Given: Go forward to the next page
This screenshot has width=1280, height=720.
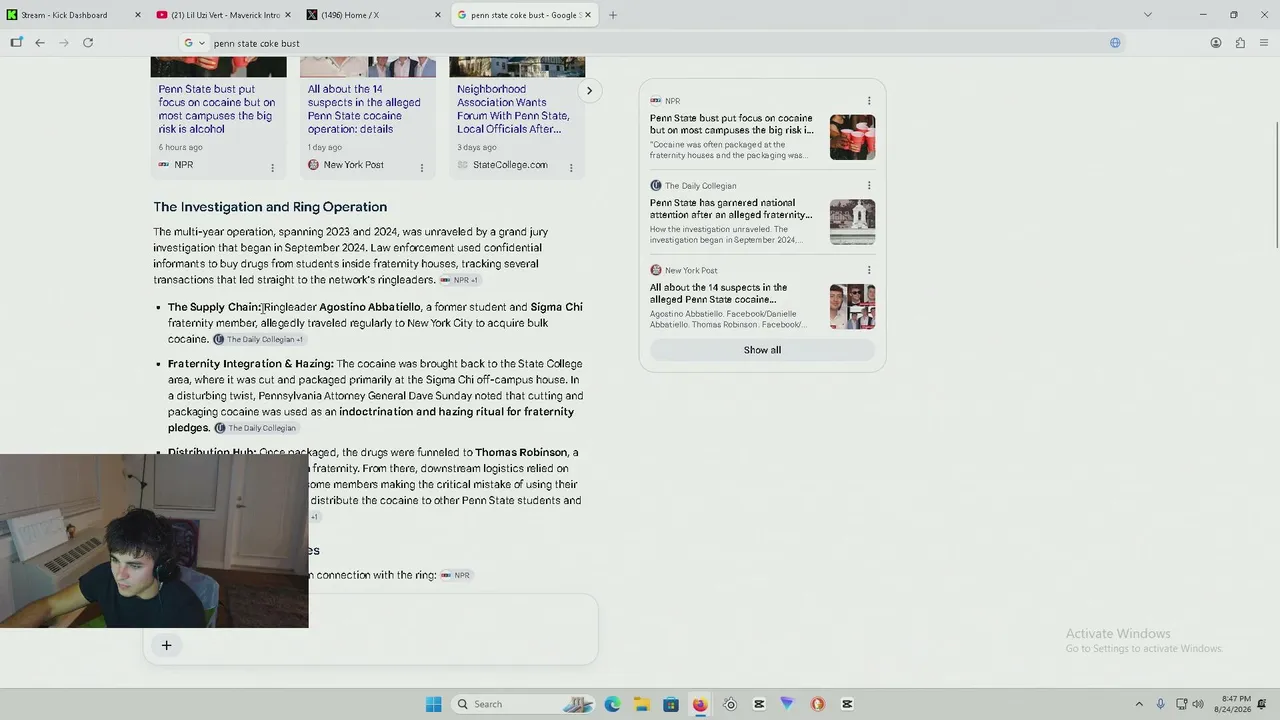Looking at the screenshot, I should [64, 43].
